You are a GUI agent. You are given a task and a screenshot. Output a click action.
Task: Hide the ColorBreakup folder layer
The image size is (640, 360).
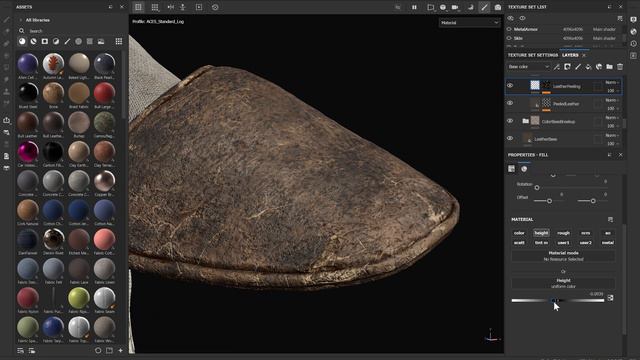coord(510,121)
